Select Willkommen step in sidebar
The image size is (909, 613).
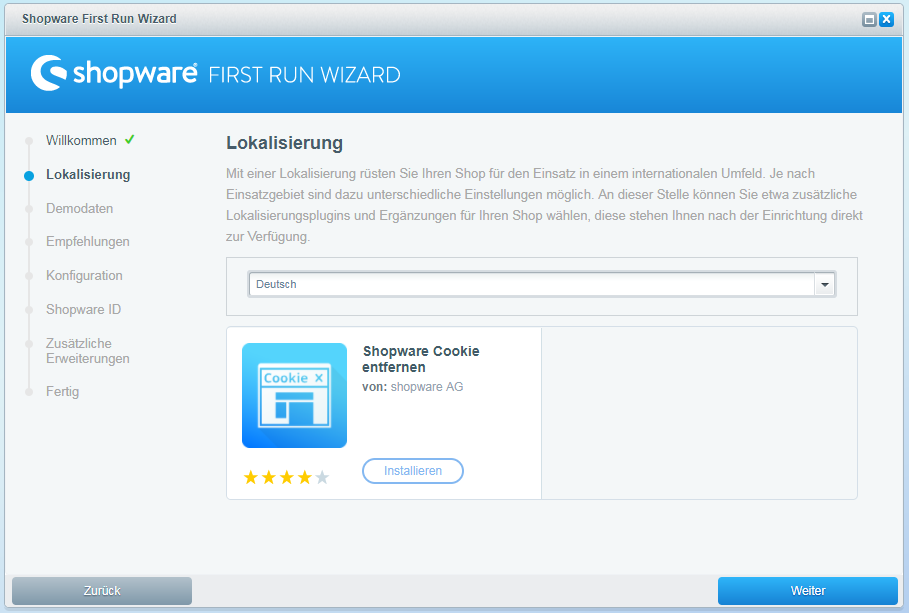[x=81, y=140]
